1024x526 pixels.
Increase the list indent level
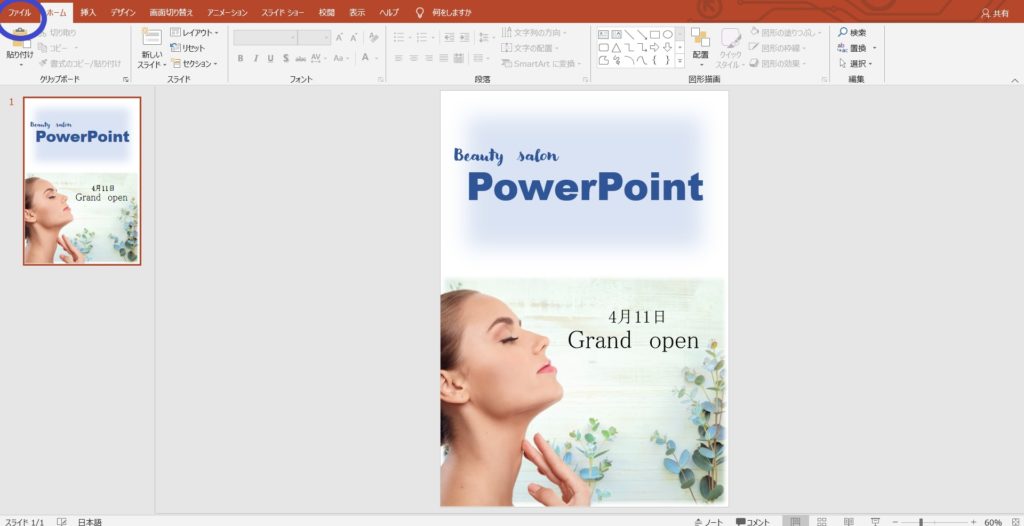pos(465,37)
